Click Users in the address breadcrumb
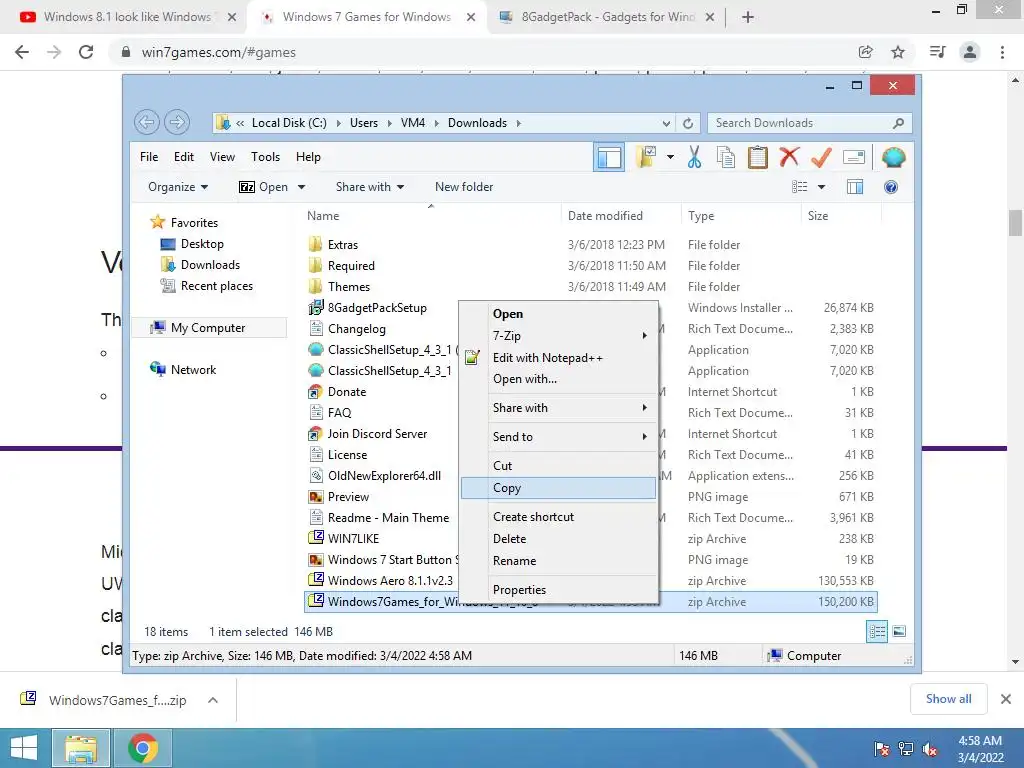The width and height of the screenshot is (1024, 768). [x=364, y=123]
